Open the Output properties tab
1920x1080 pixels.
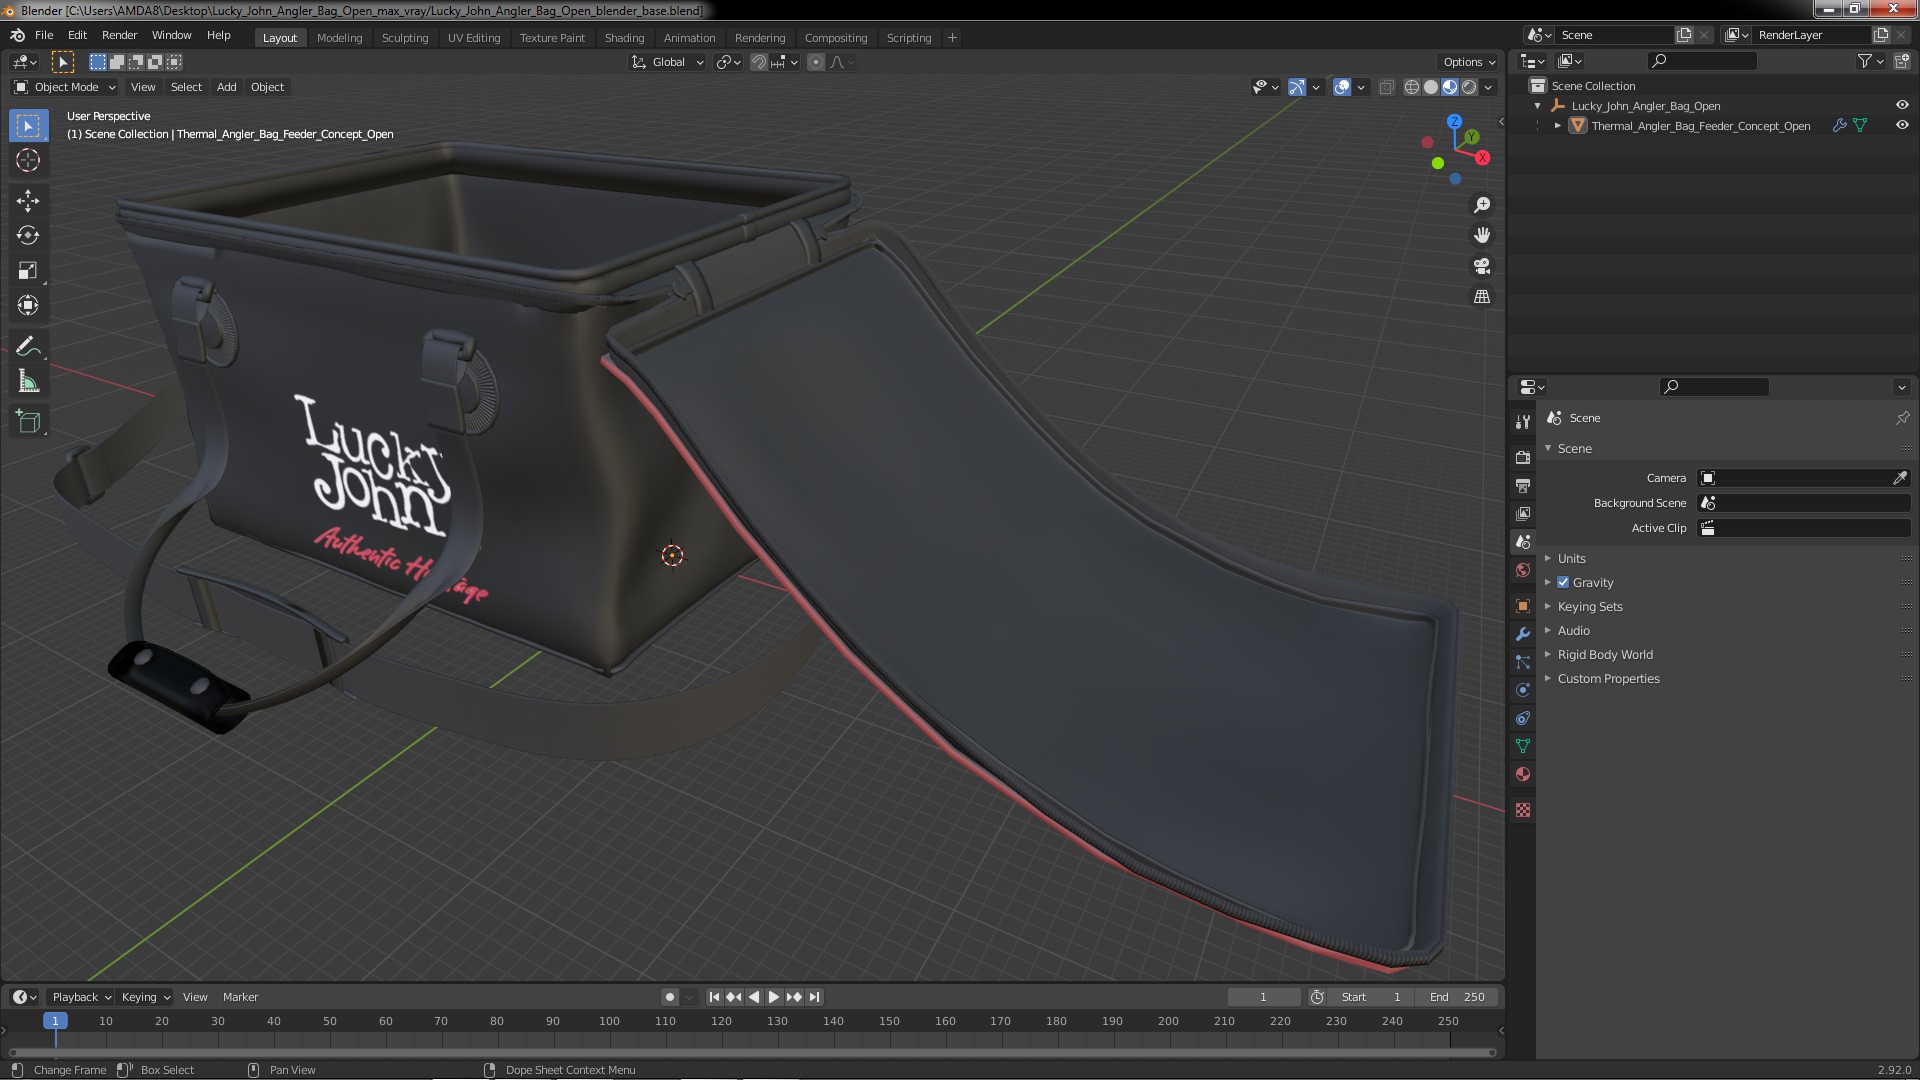coord(1522,485)
